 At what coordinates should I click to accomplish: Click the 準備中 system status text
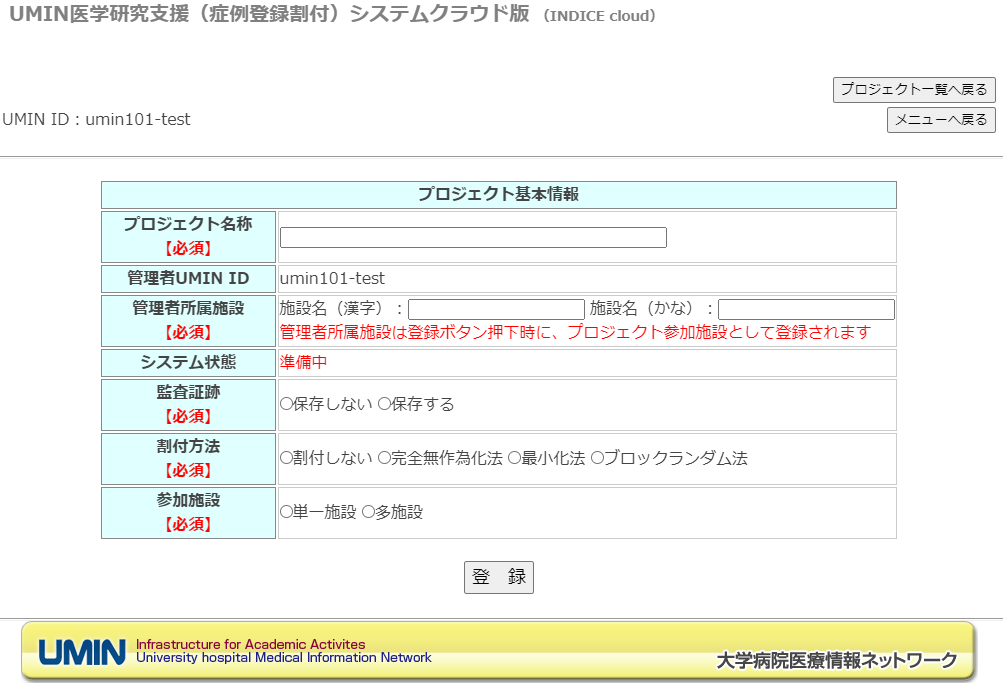(x=303, y=362)
